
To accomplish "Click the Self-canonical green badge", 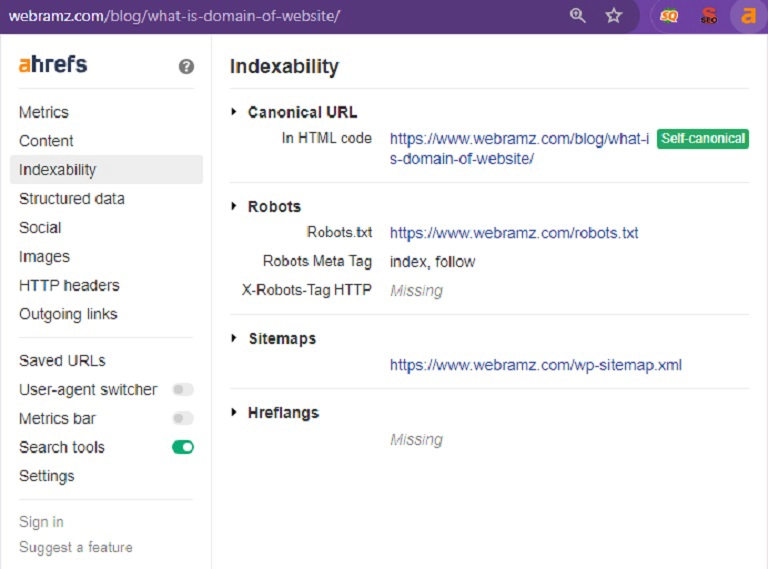I will pos(703,139).
